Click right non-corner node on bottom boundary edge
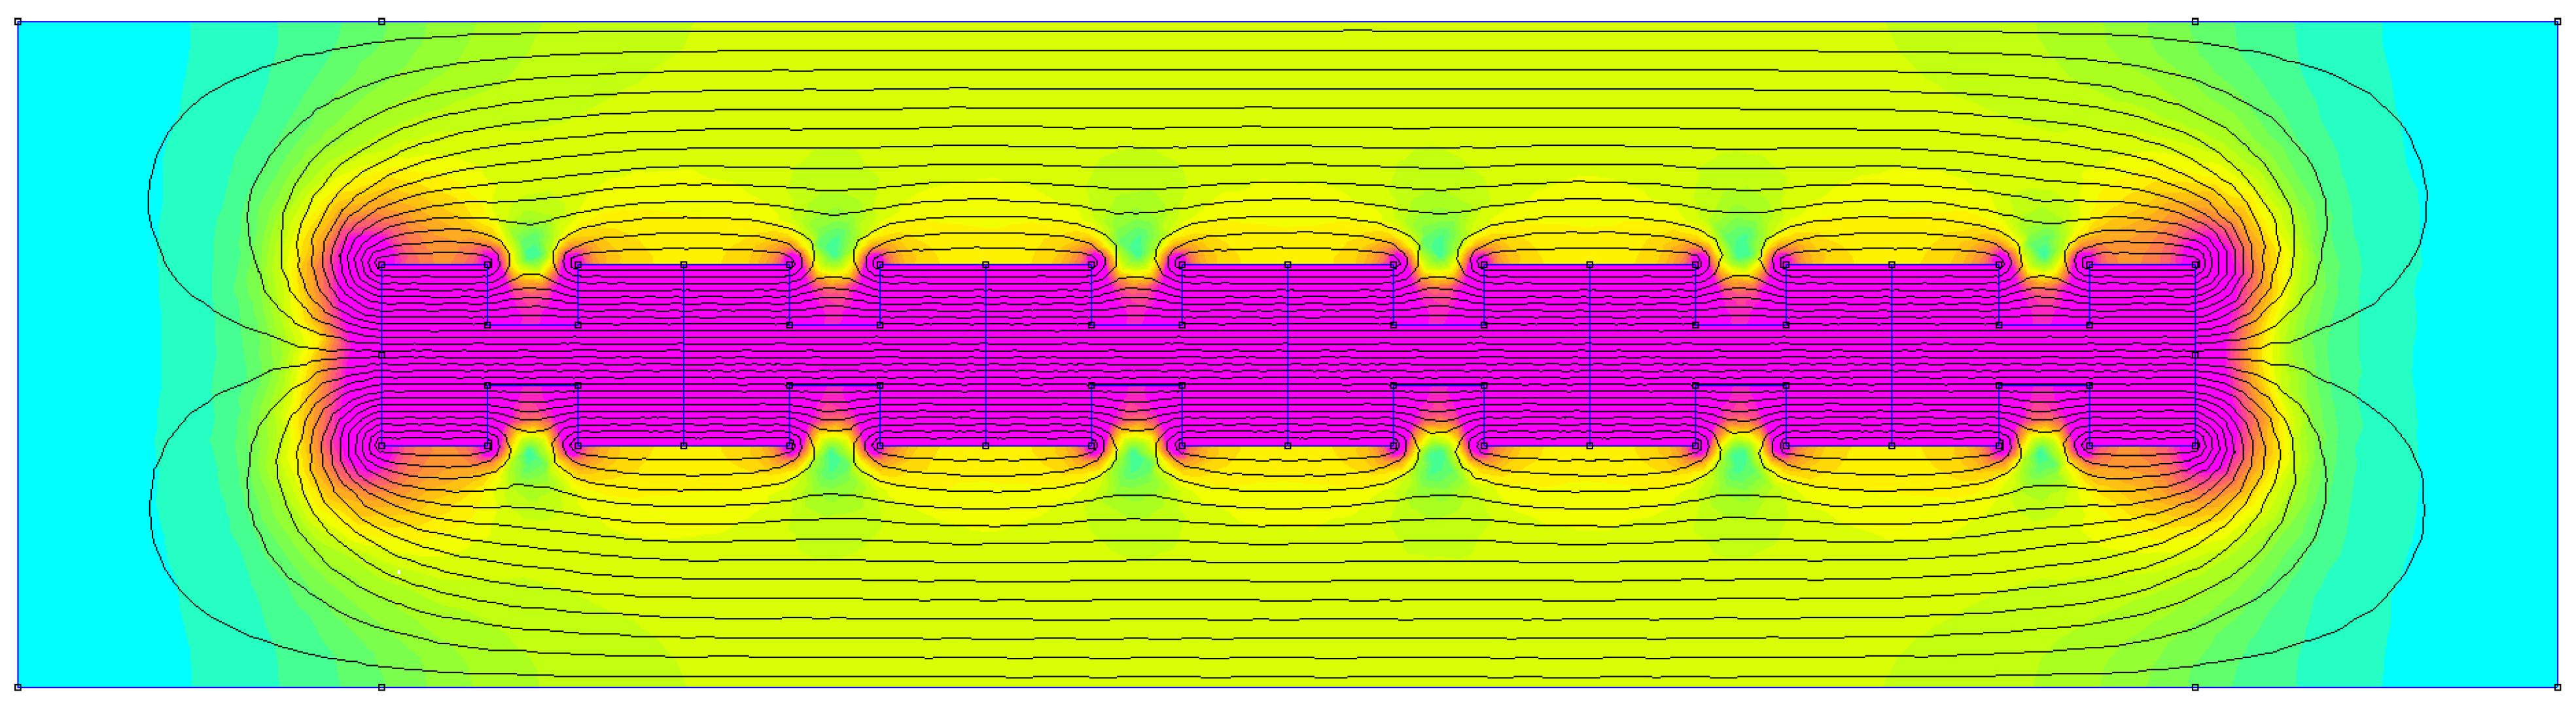 [x=2195, y=687]
